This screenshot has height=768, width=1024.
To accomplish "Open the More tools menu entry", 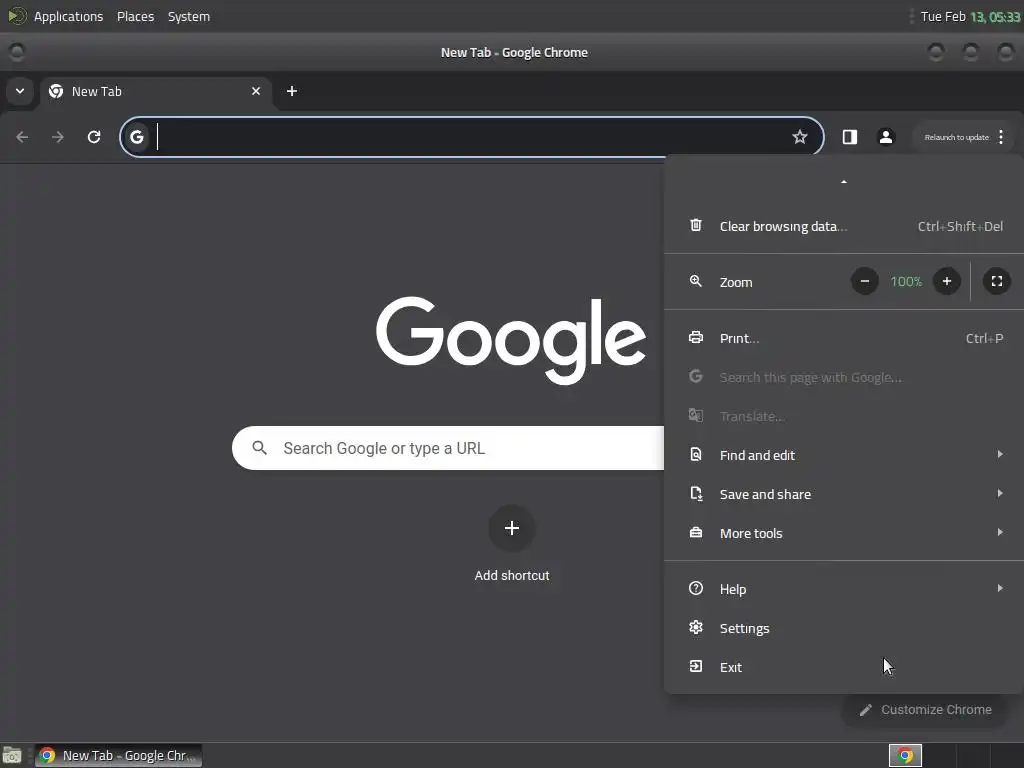I will pyautogui.click(x=844, y=533).
